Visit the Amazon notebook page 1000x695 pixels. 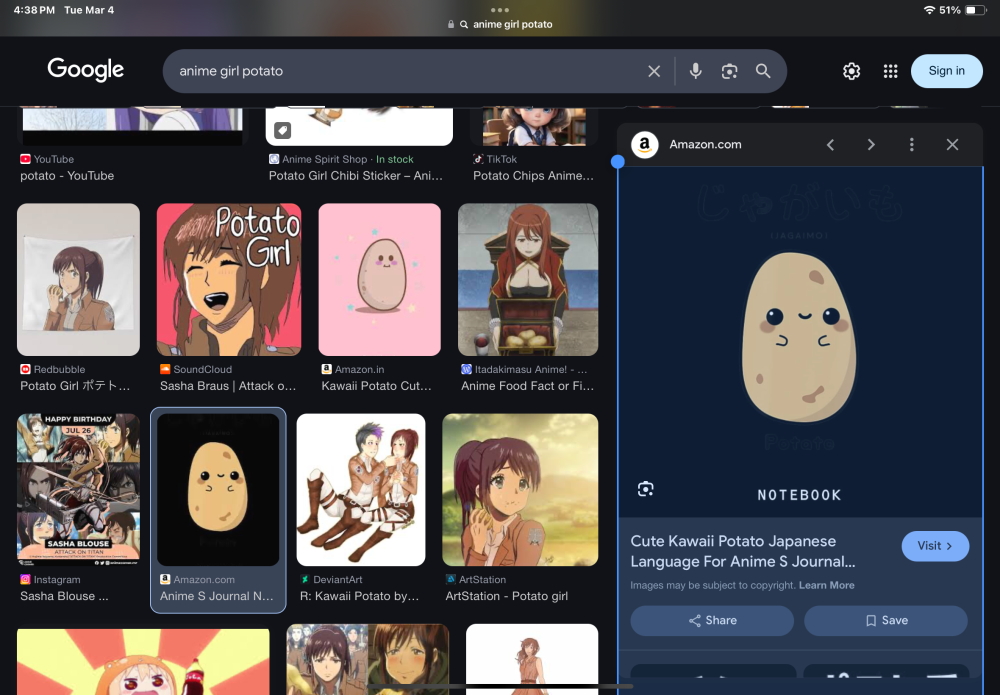[935, 546]
